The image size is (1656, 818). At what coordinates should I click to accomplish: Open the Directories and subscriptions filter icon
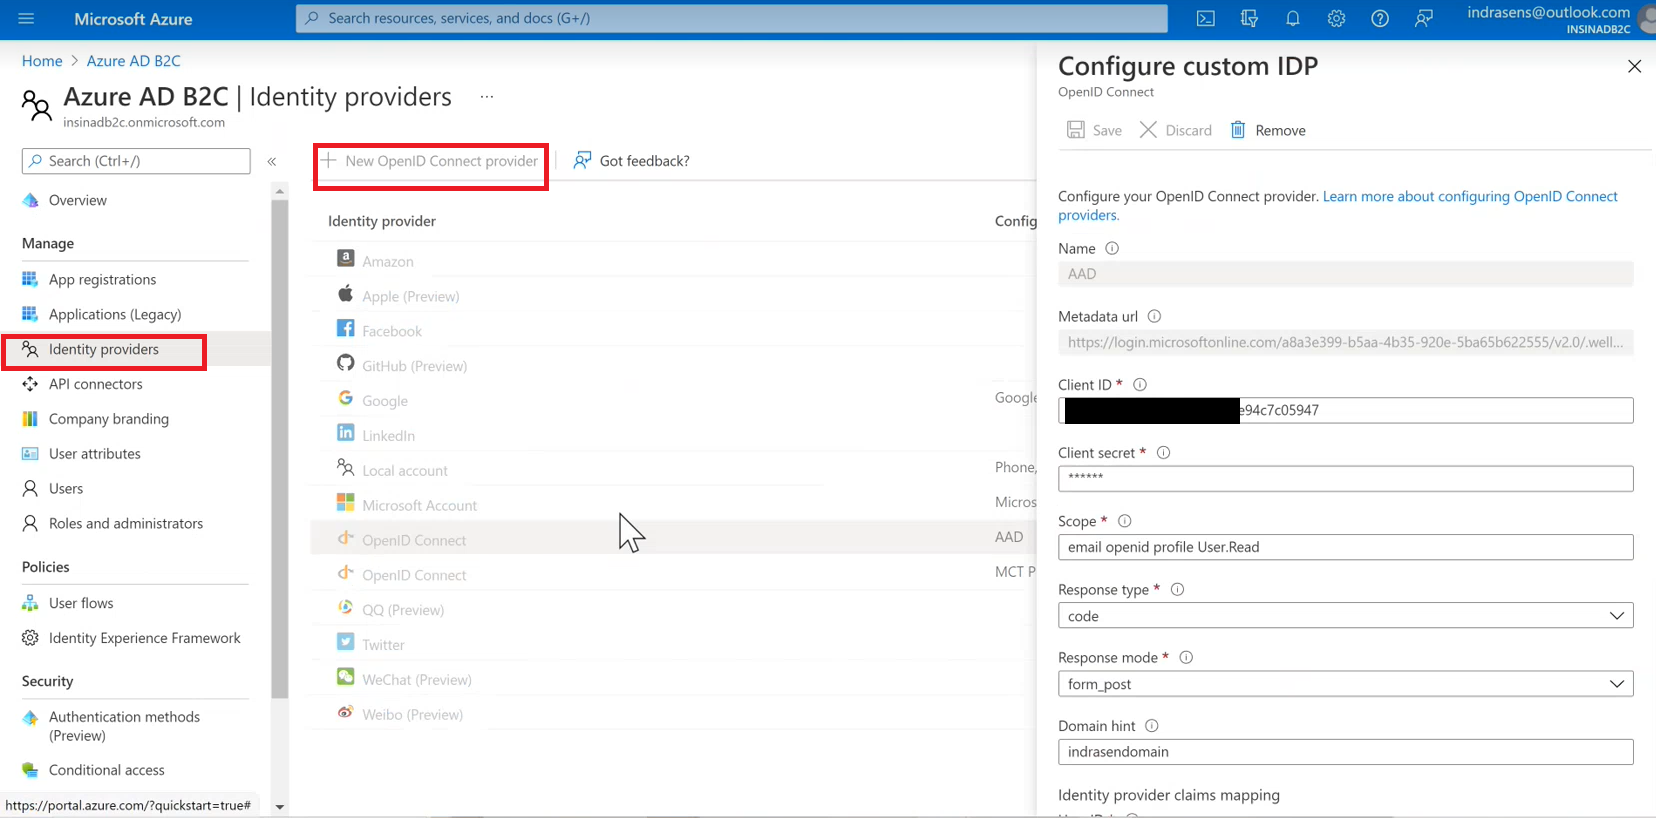1249,19
